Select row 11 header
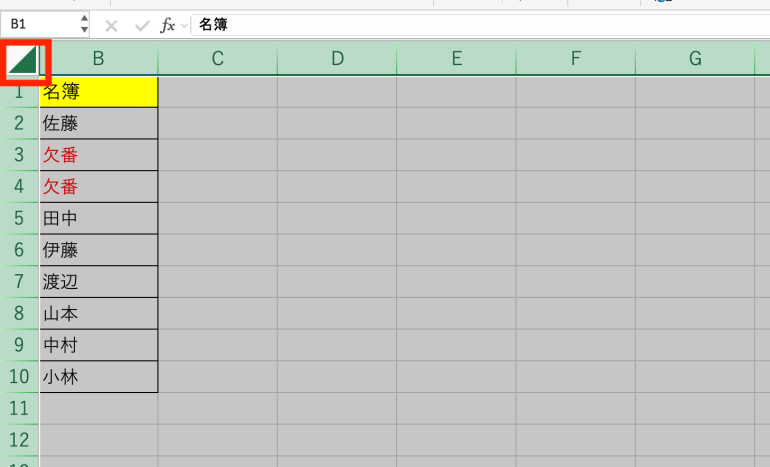The height and width of the screenshot is (467, 770). 19,408
